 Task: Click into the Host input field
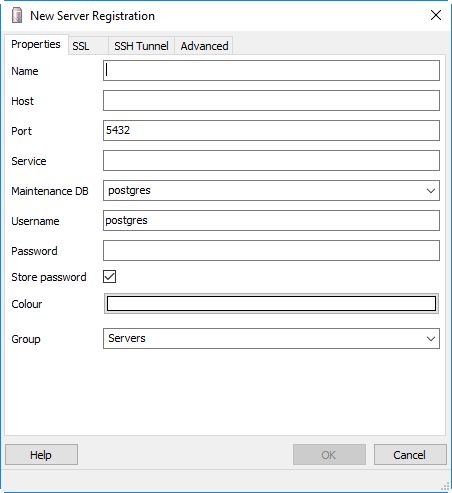coord(271,100)
